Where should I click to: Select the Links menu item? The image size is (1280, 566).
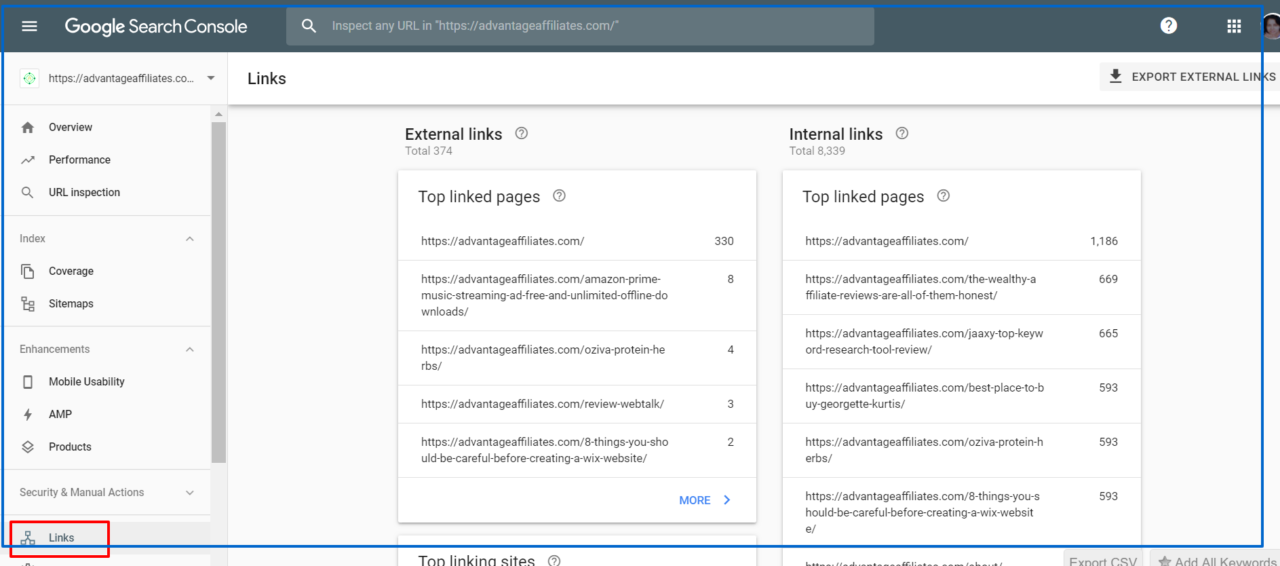click(x=105, y=538)
